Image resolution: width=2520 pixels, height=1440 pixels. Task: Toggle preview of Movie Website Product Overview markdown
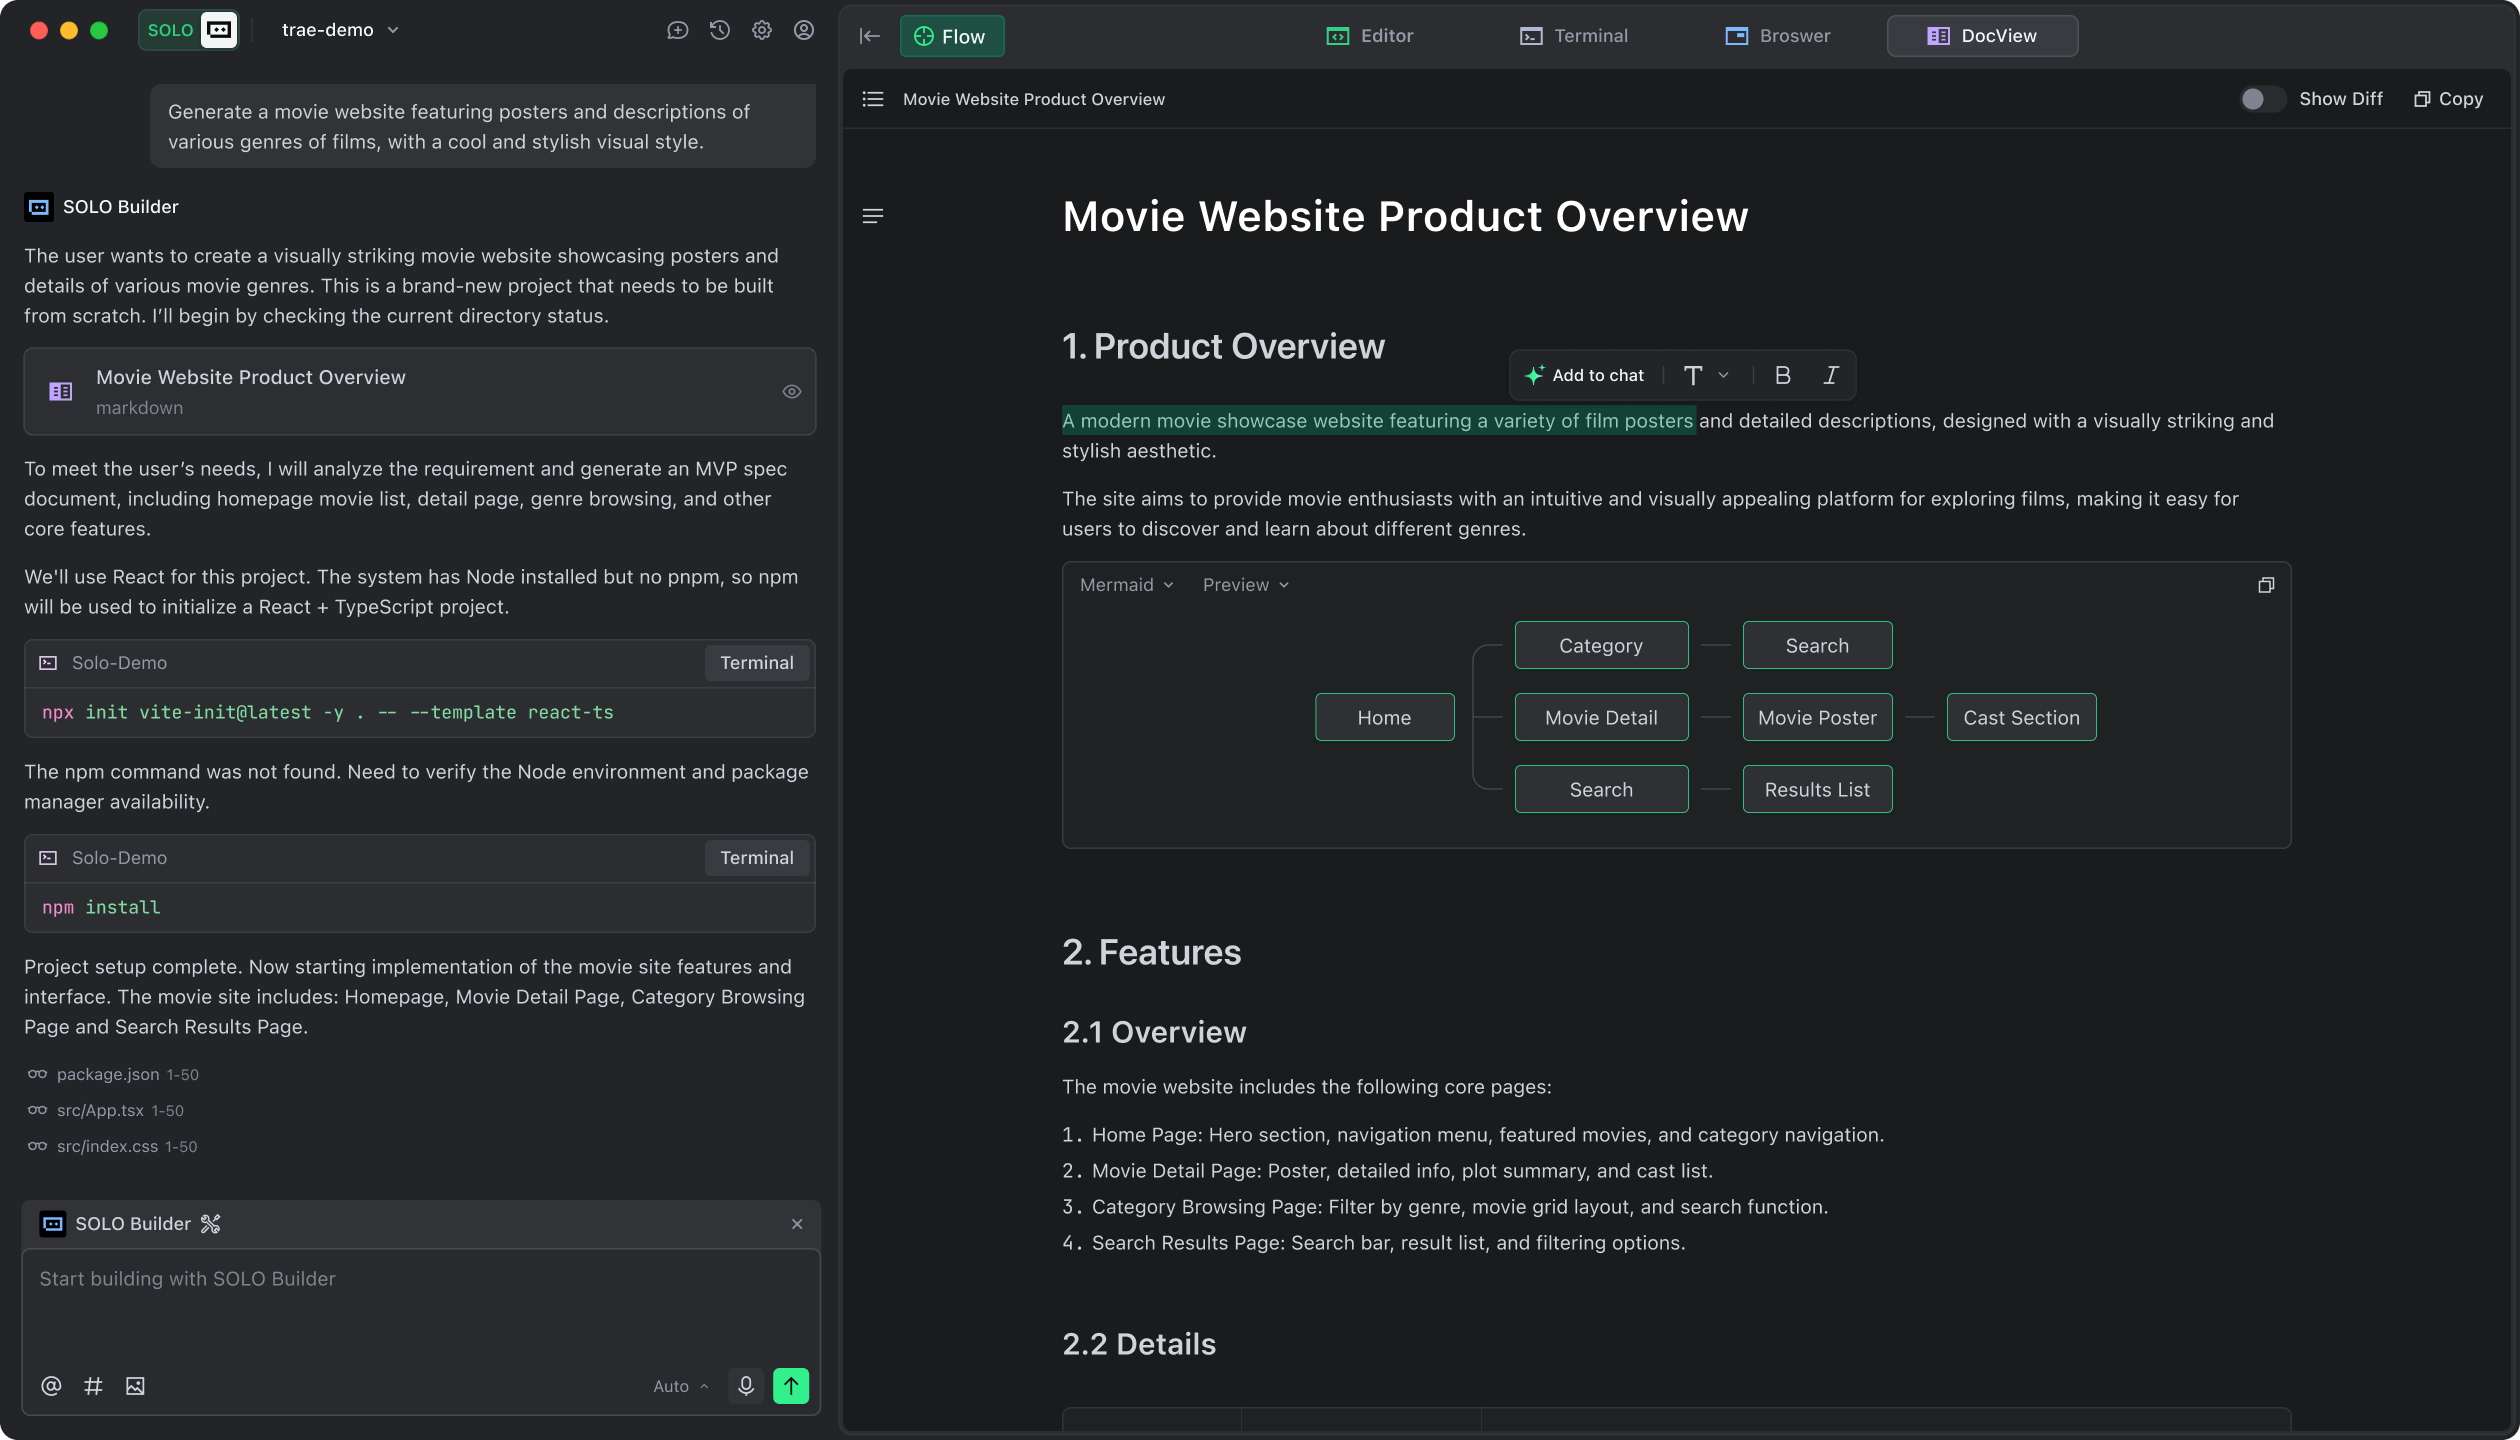click(792, 391)
